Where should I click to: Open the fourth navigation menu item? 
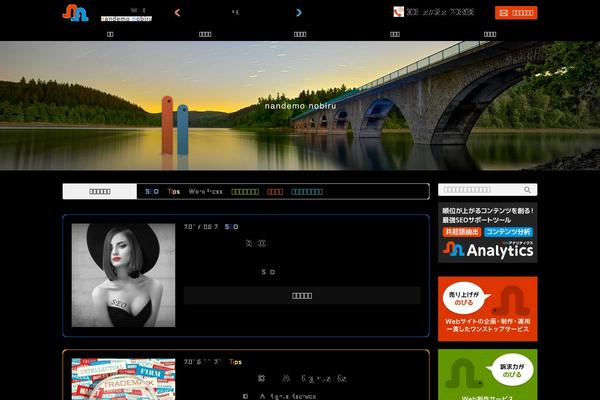pos(395,34)
